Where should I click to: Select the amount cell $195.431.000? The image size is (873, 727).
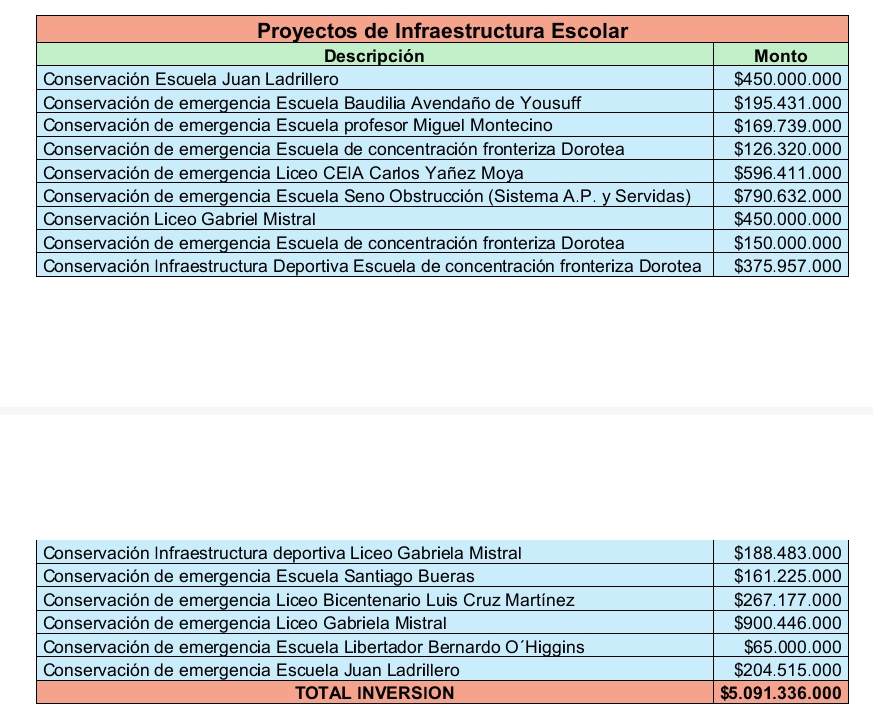tap(787, 102)
